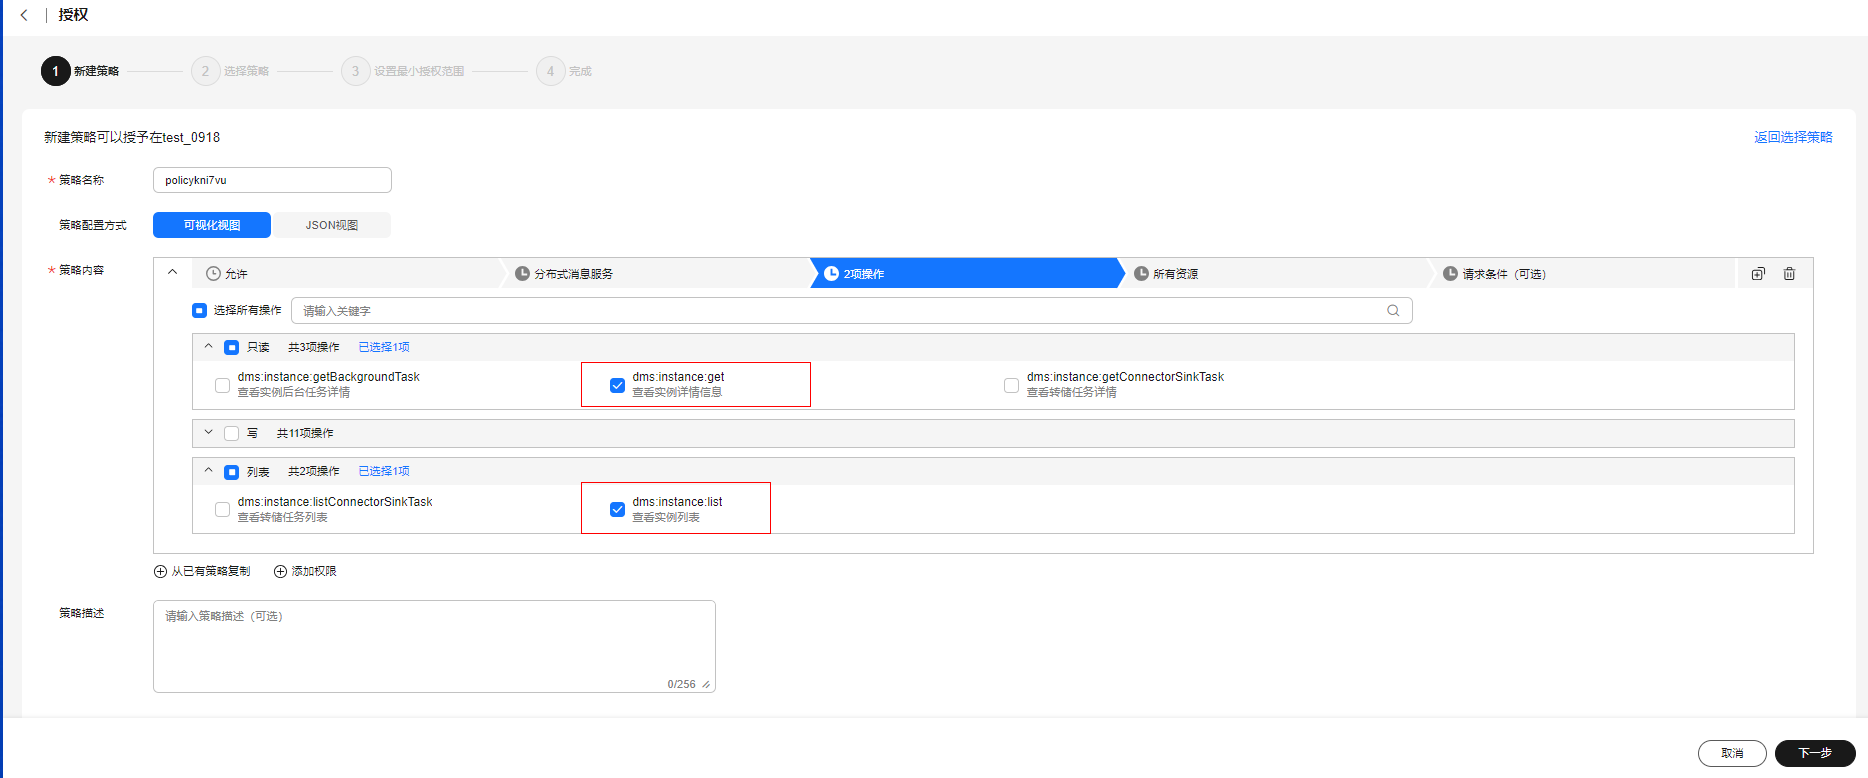Check dms:instance:getConnectorSinkTask
The width and height of the screenshot is (1868, 778).
pyautogui.click(x=1011, y=385)
